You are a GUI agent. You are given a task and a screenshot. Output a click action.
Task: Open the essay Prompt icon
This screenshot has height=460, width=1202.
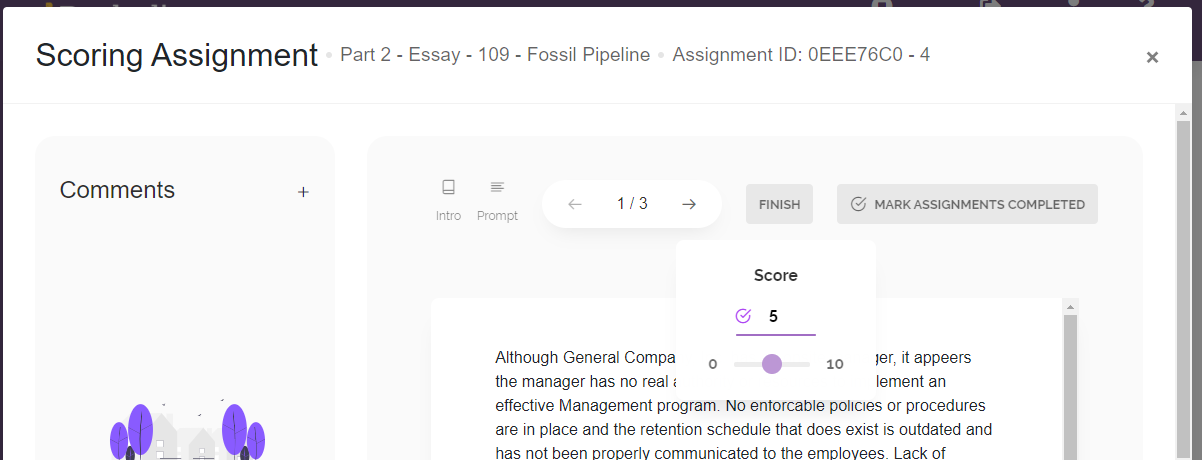point(497,188)
